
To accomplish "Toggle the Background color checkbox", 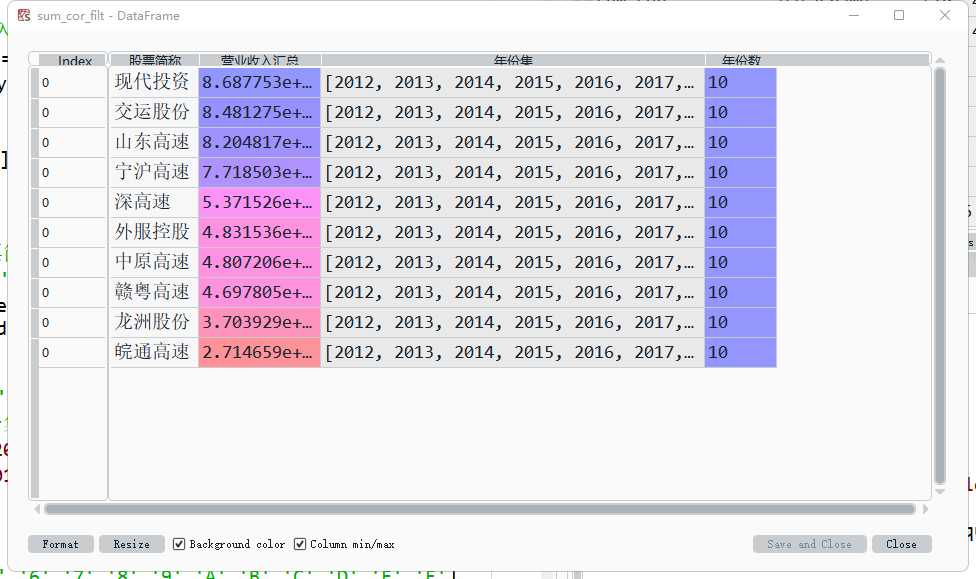I will (179, 544).
